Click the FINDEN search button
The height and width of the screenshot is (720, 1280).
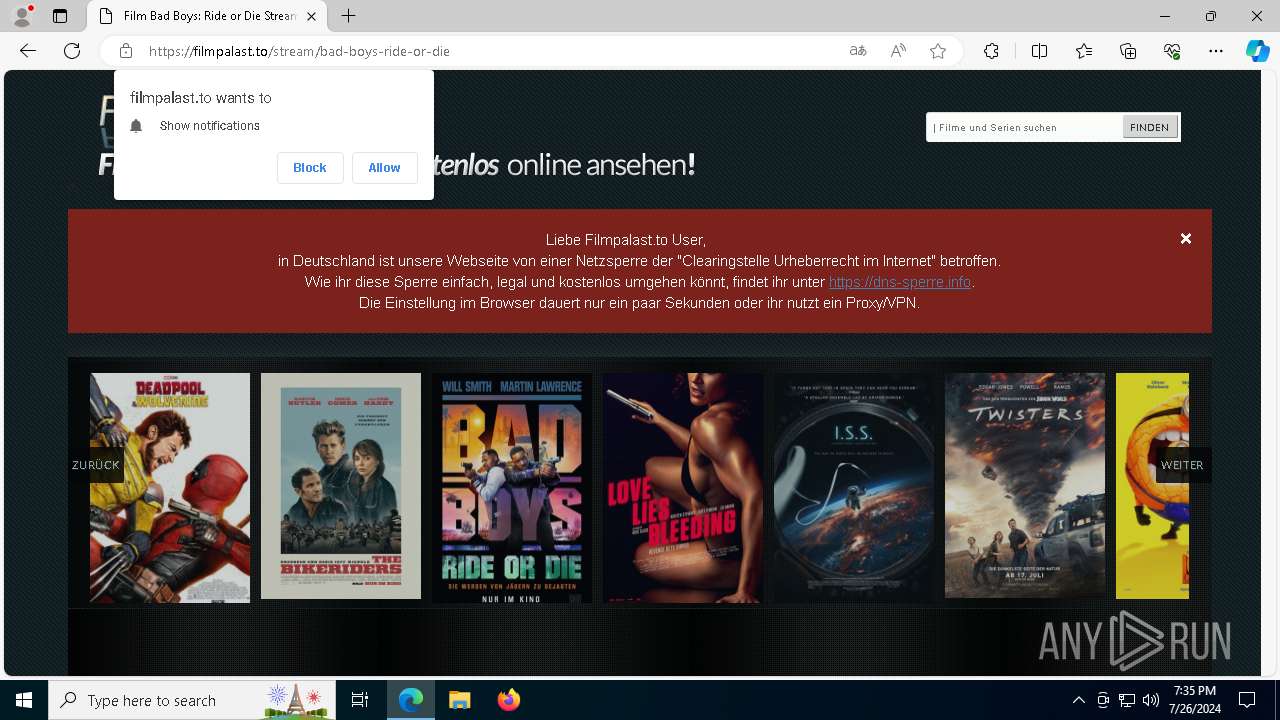coord(1150,127)
